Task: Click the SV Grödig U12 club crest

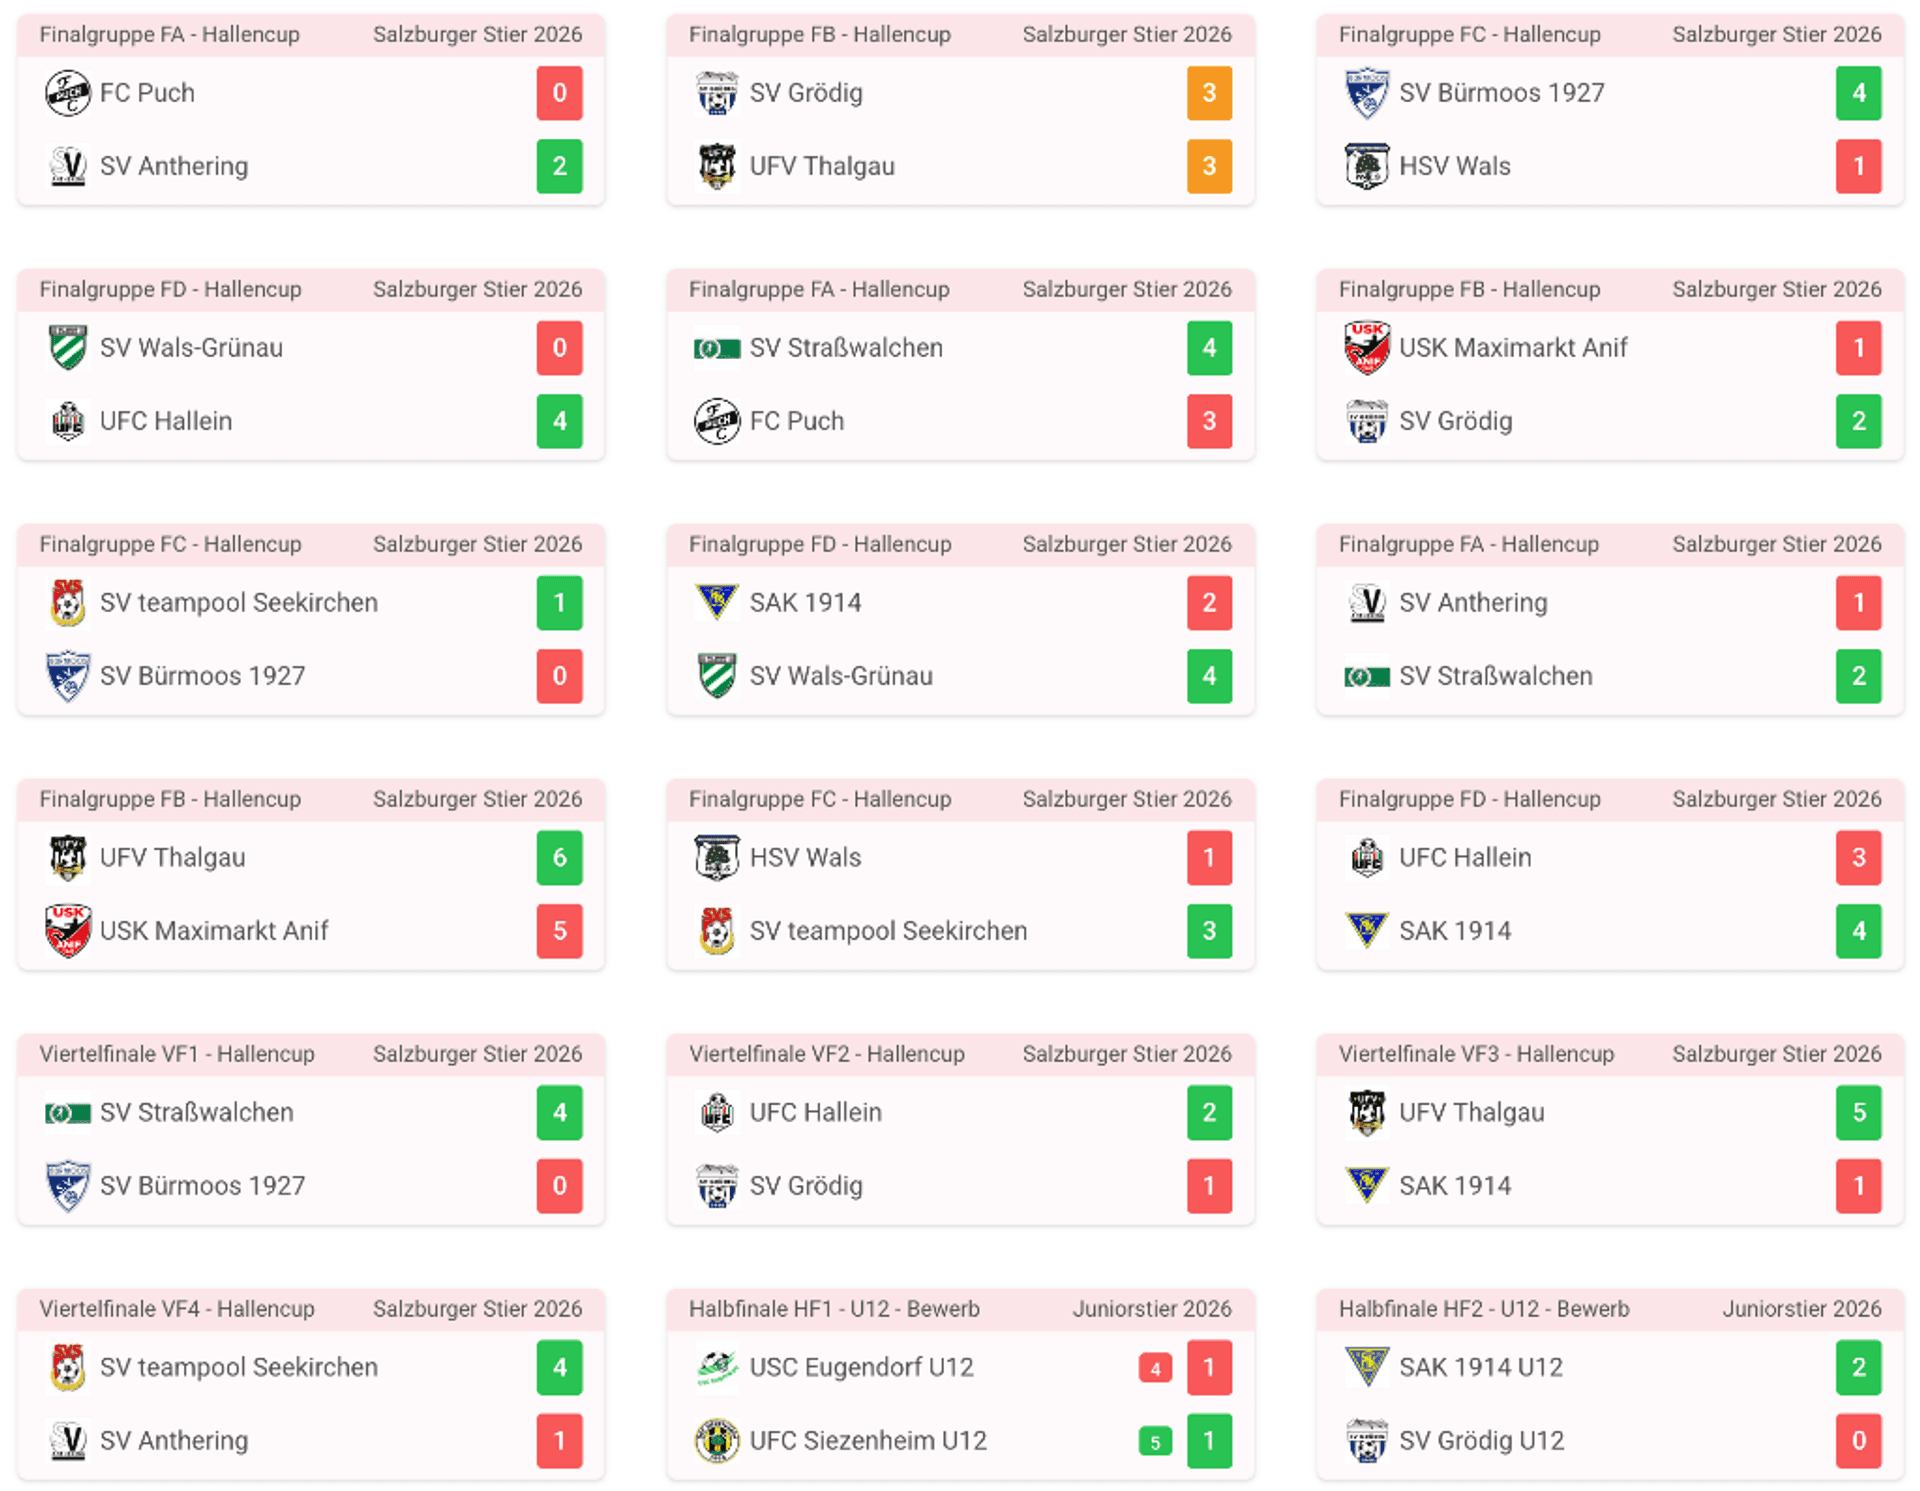Action: (1366, 1440)
